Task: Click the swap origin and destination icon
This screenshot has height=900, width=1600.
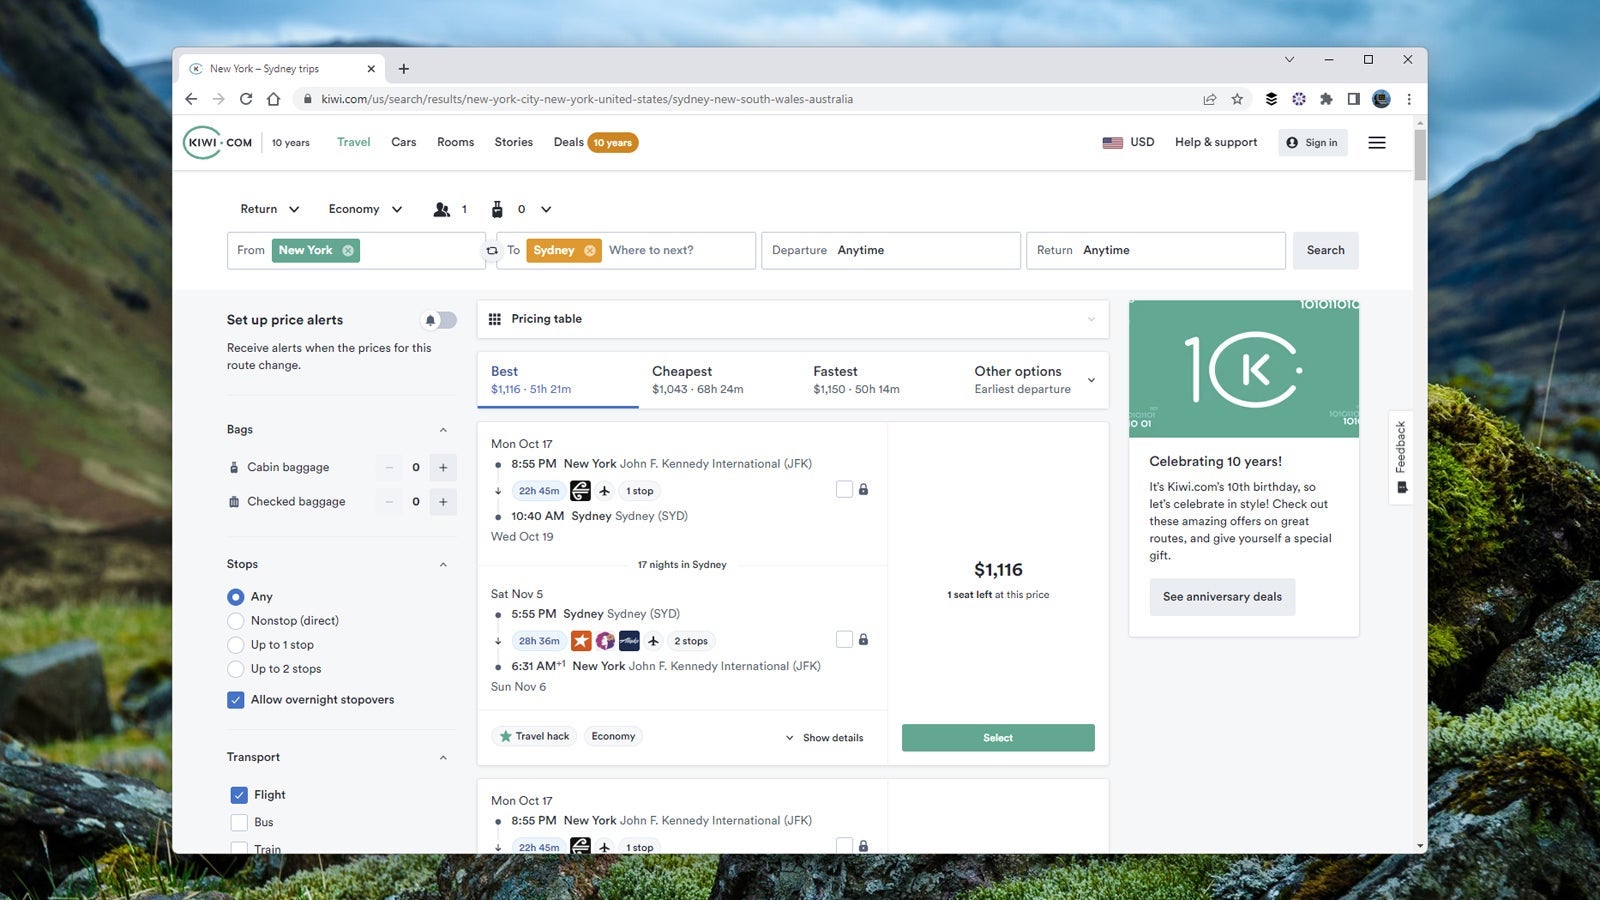Action: [x=492, y=251]
